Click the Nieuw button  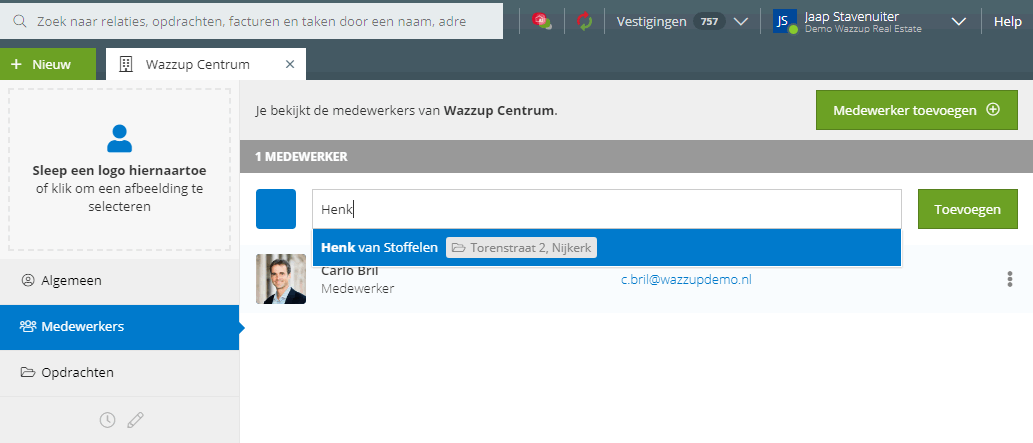point(47,65)
